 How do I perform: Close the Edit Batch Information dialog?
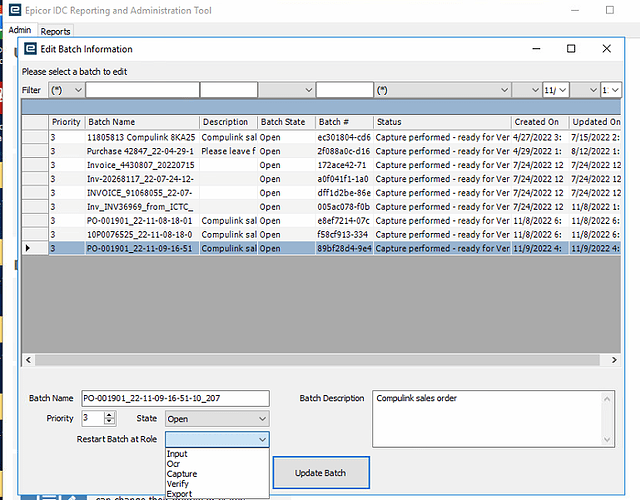pyautogui.click(x=607, y=49)
